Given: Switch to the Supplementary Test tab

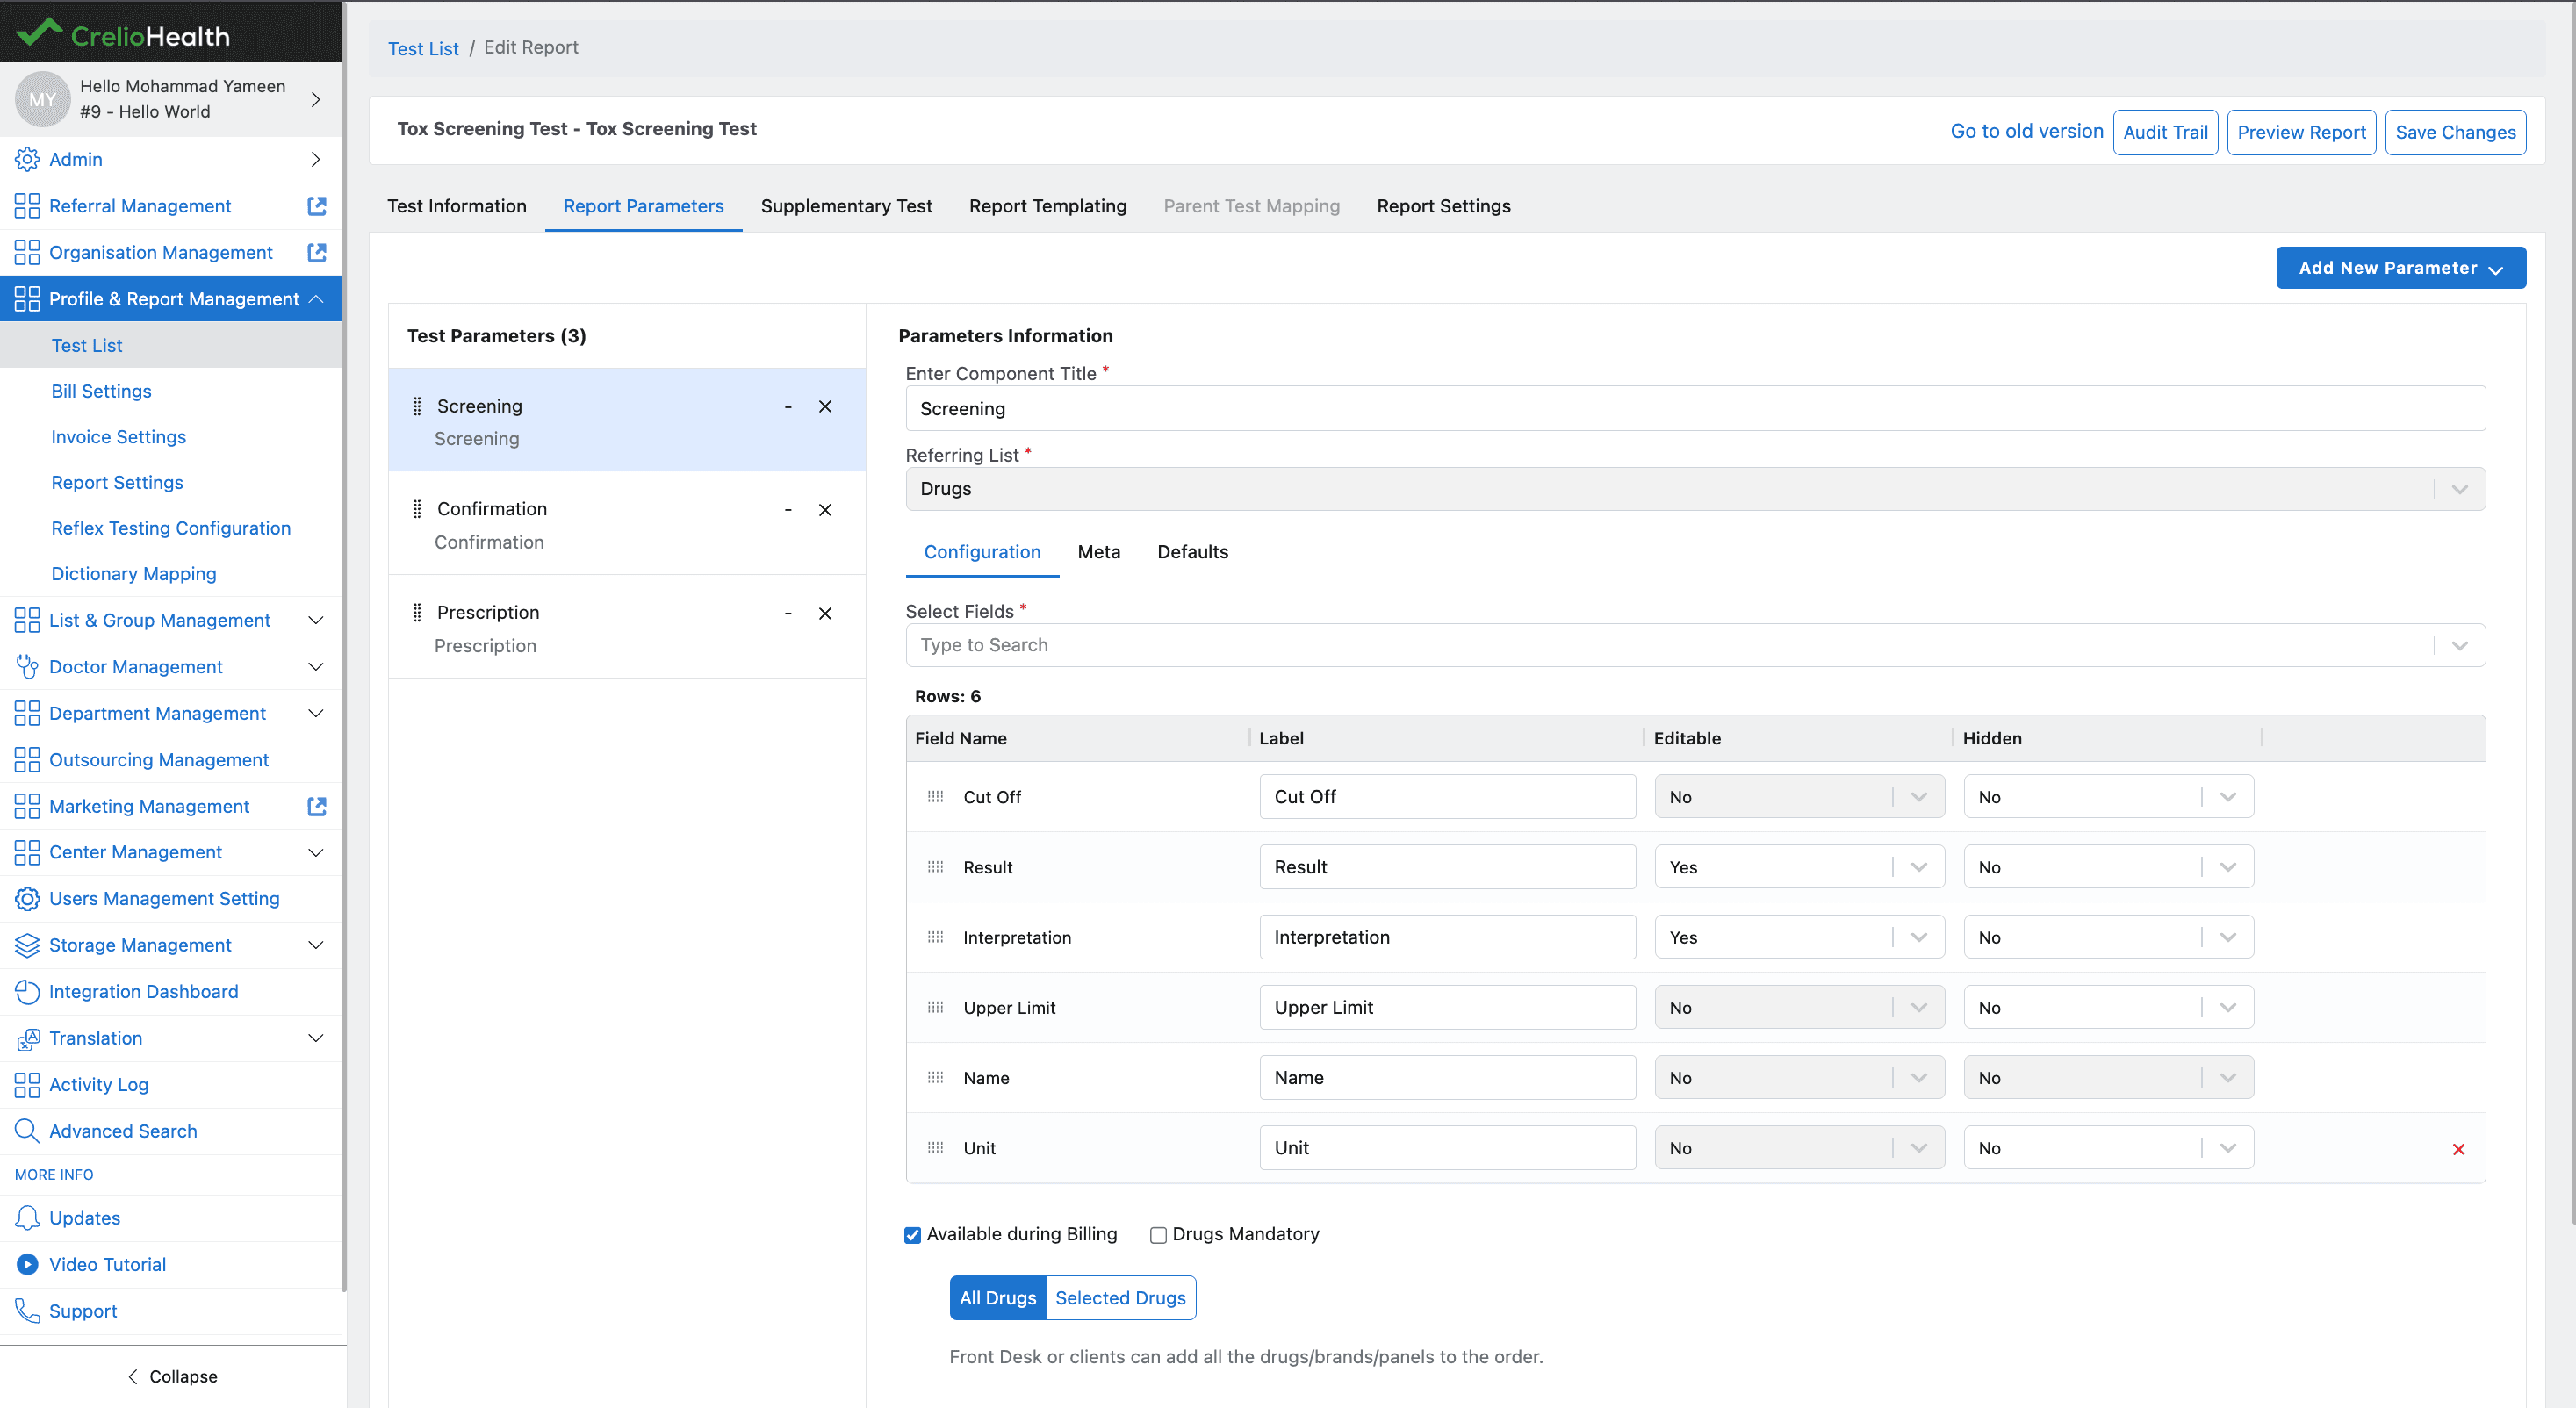Looking at the screenshot, I should pos(846,206).
